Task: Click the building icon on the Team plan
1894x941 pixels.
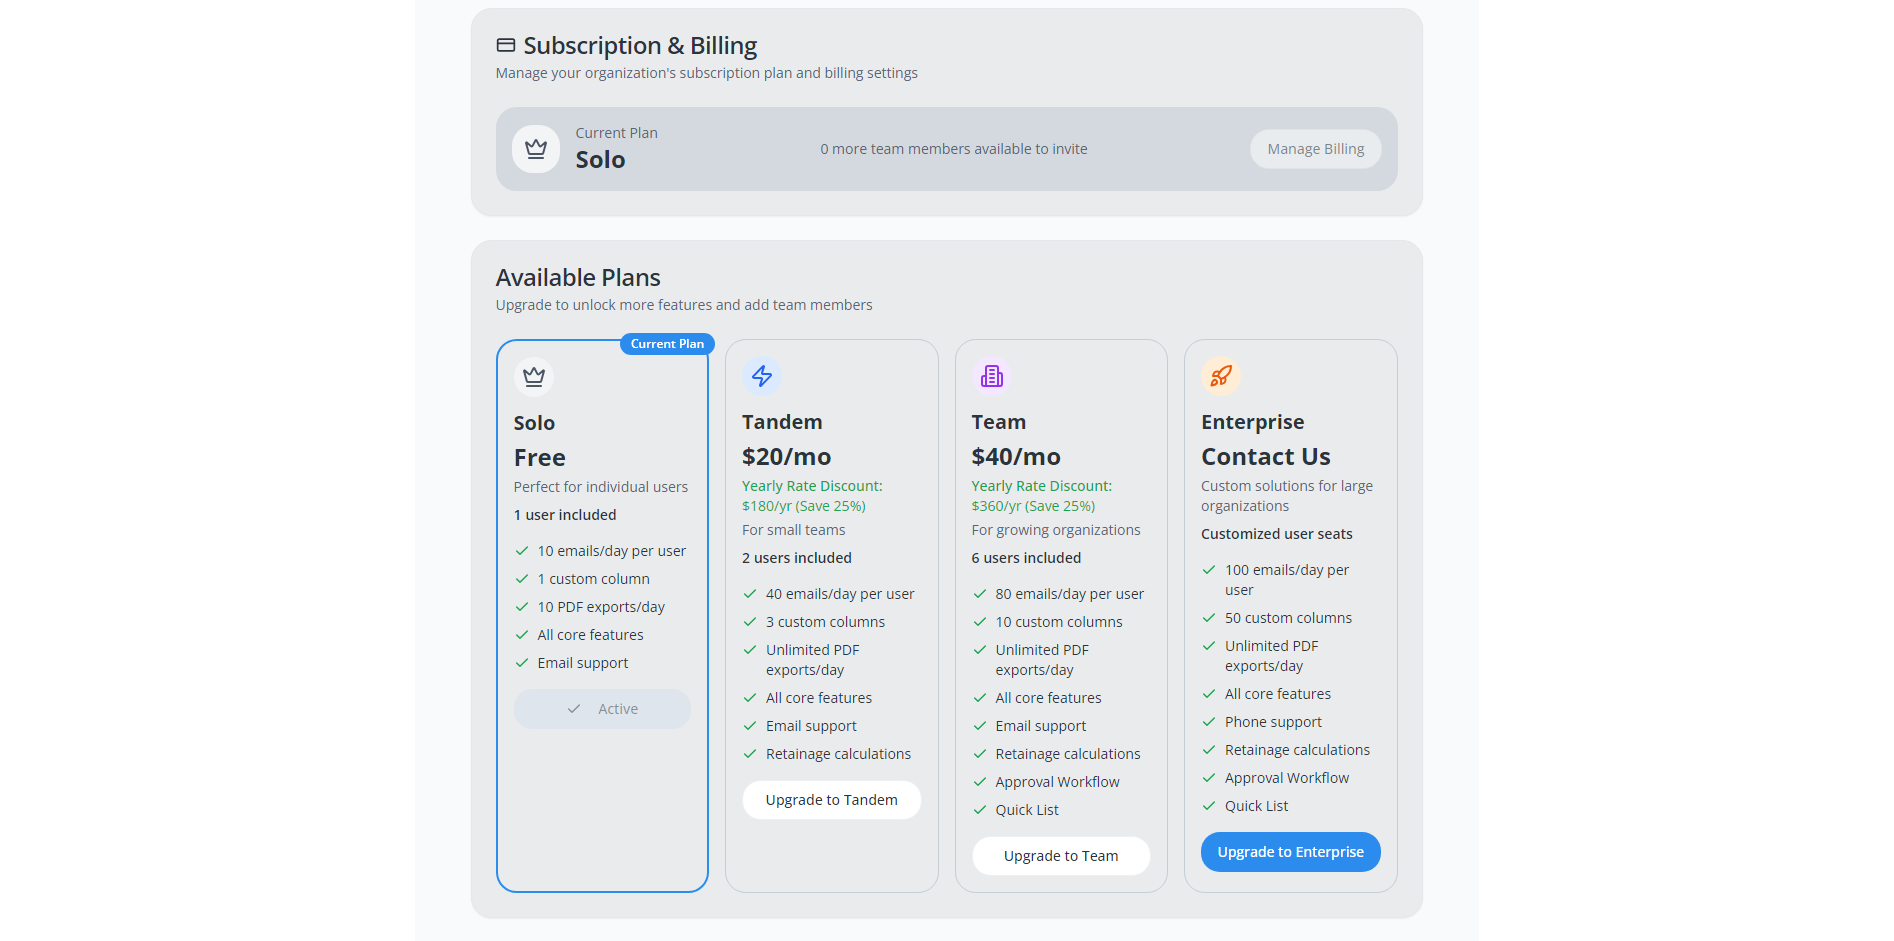Action: pos(991,376)
